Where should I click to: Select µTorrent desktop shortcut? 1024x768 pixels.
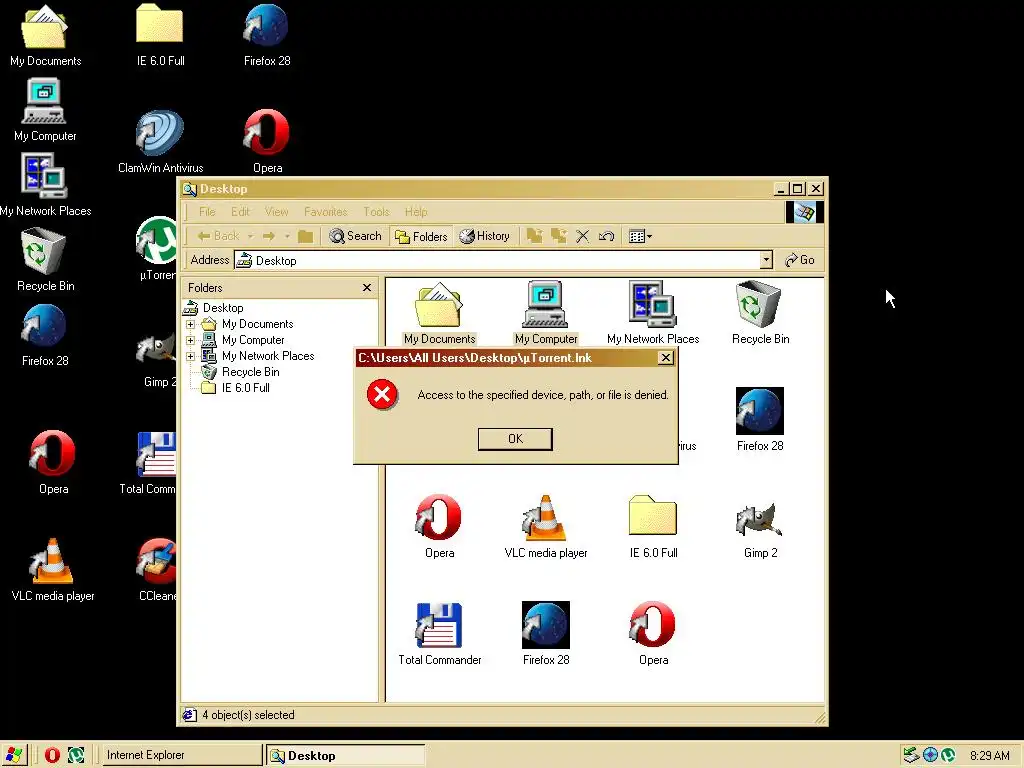(x=157, y=249)
